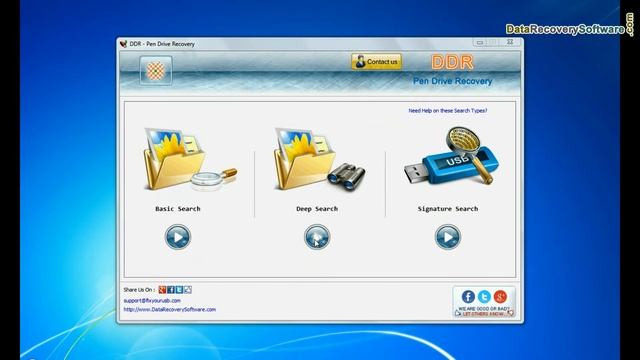
Task: Click the Signature Search USB drive icon
Action: [451, 156]
